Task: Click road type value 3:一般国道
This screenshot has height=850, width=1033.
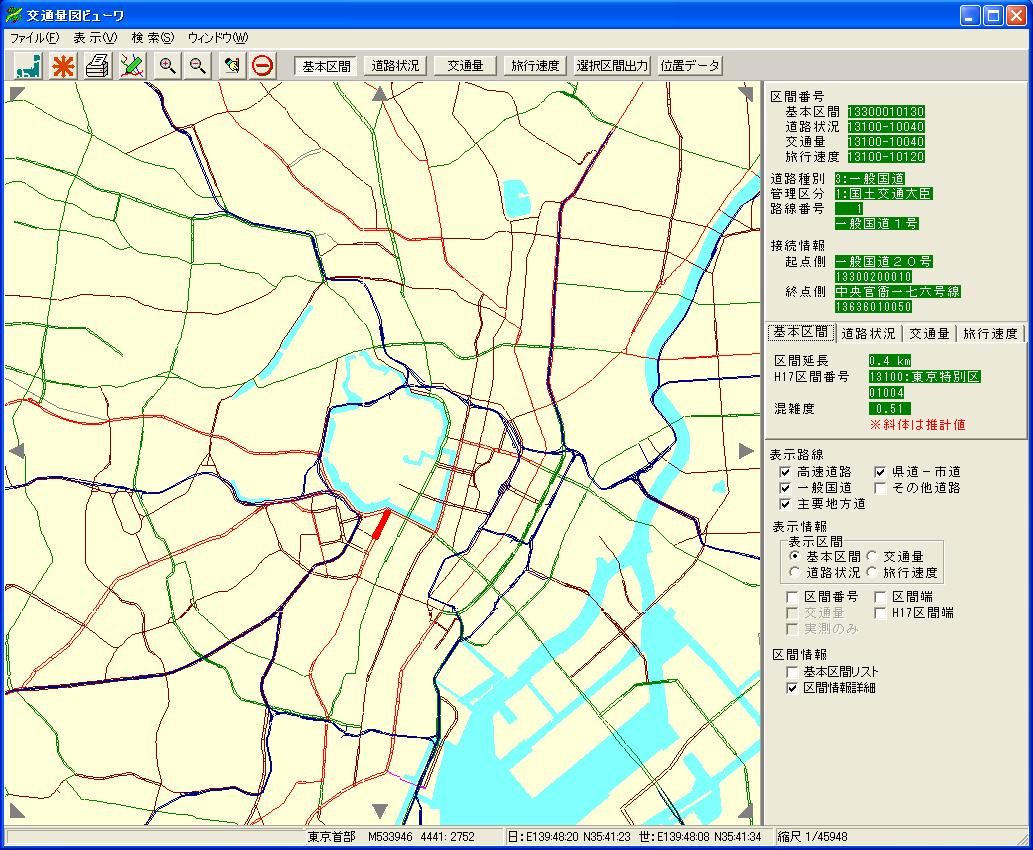Action: [x=870, y=179]
